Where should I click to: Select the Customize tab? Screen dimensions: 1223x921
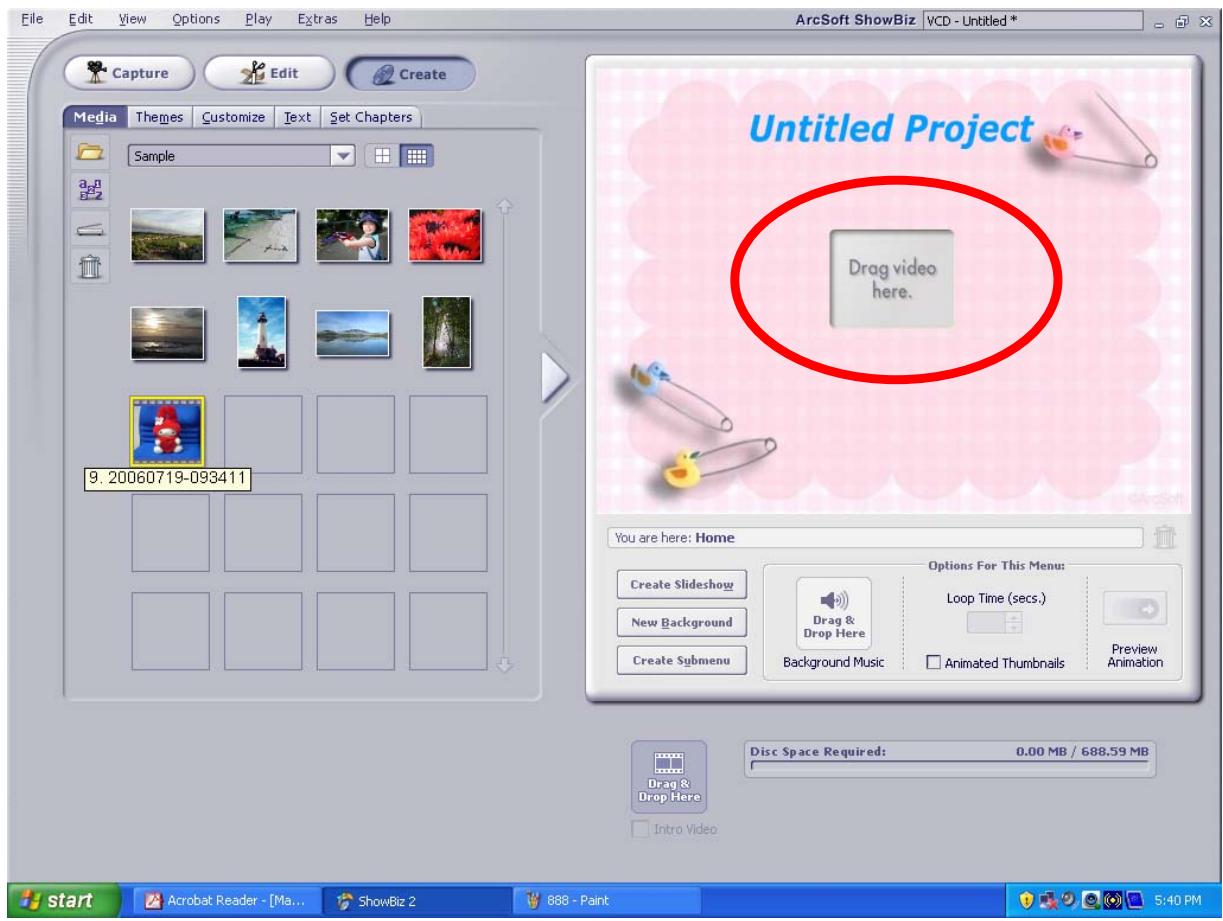[x=233, y=117]
